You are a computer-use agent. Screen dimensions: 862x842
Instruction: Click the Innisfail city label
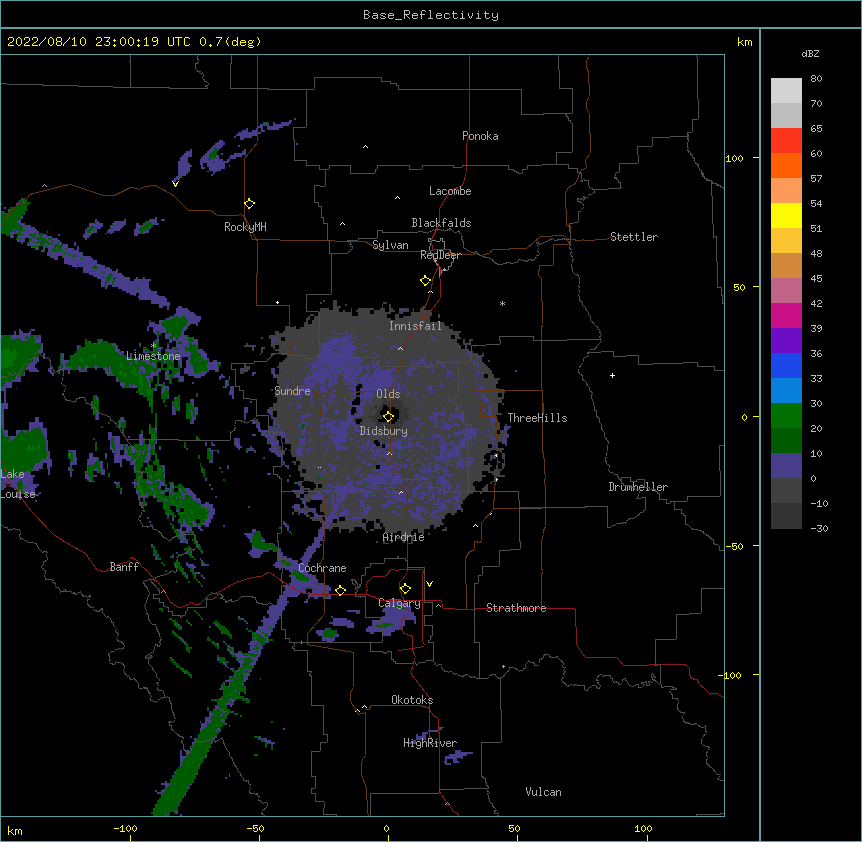click(416, 326)
